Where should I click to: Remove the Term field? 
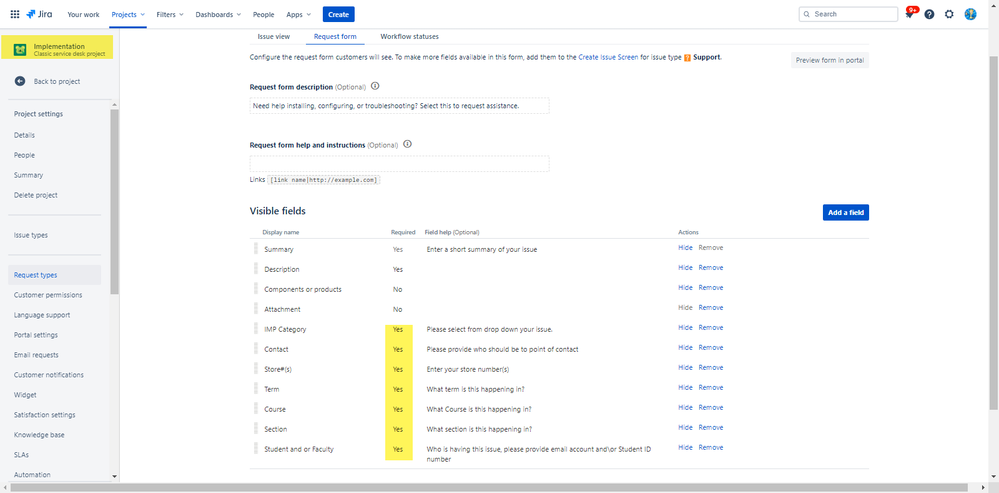(710, 387)
